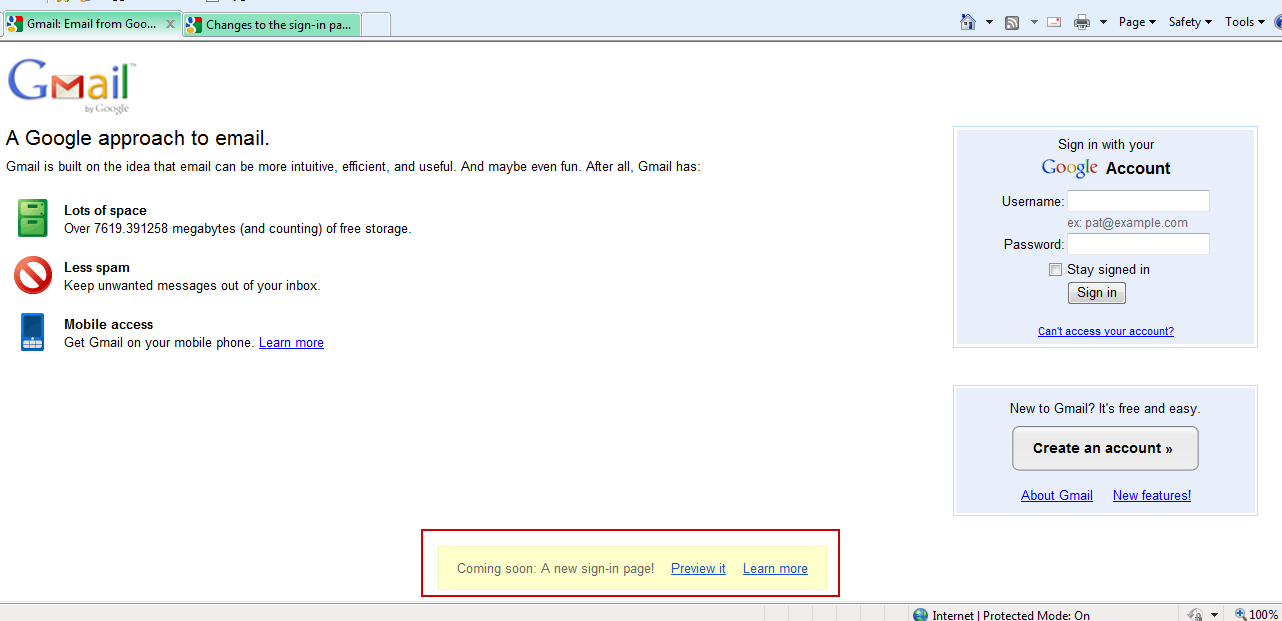
Task: Click the Lots of space cabinet icon
Action: pyautogui.click(x=33, y=218)
